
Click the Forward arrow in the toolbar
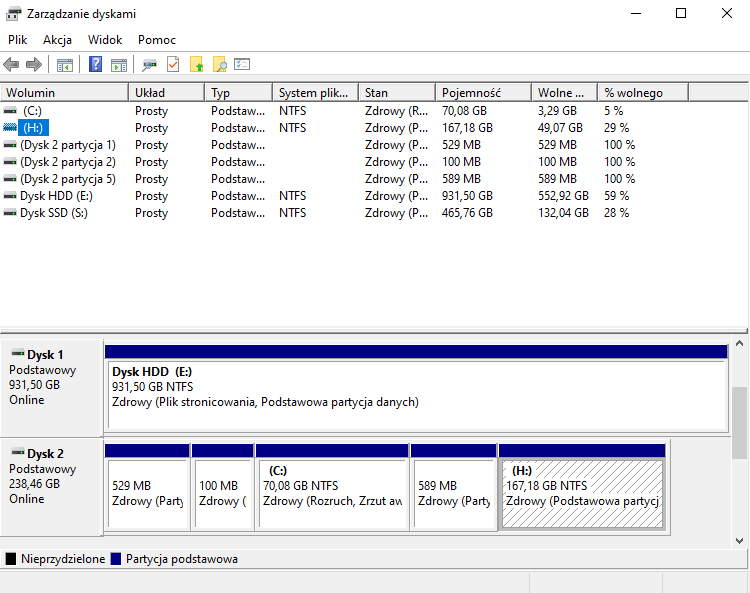[34, 65]
